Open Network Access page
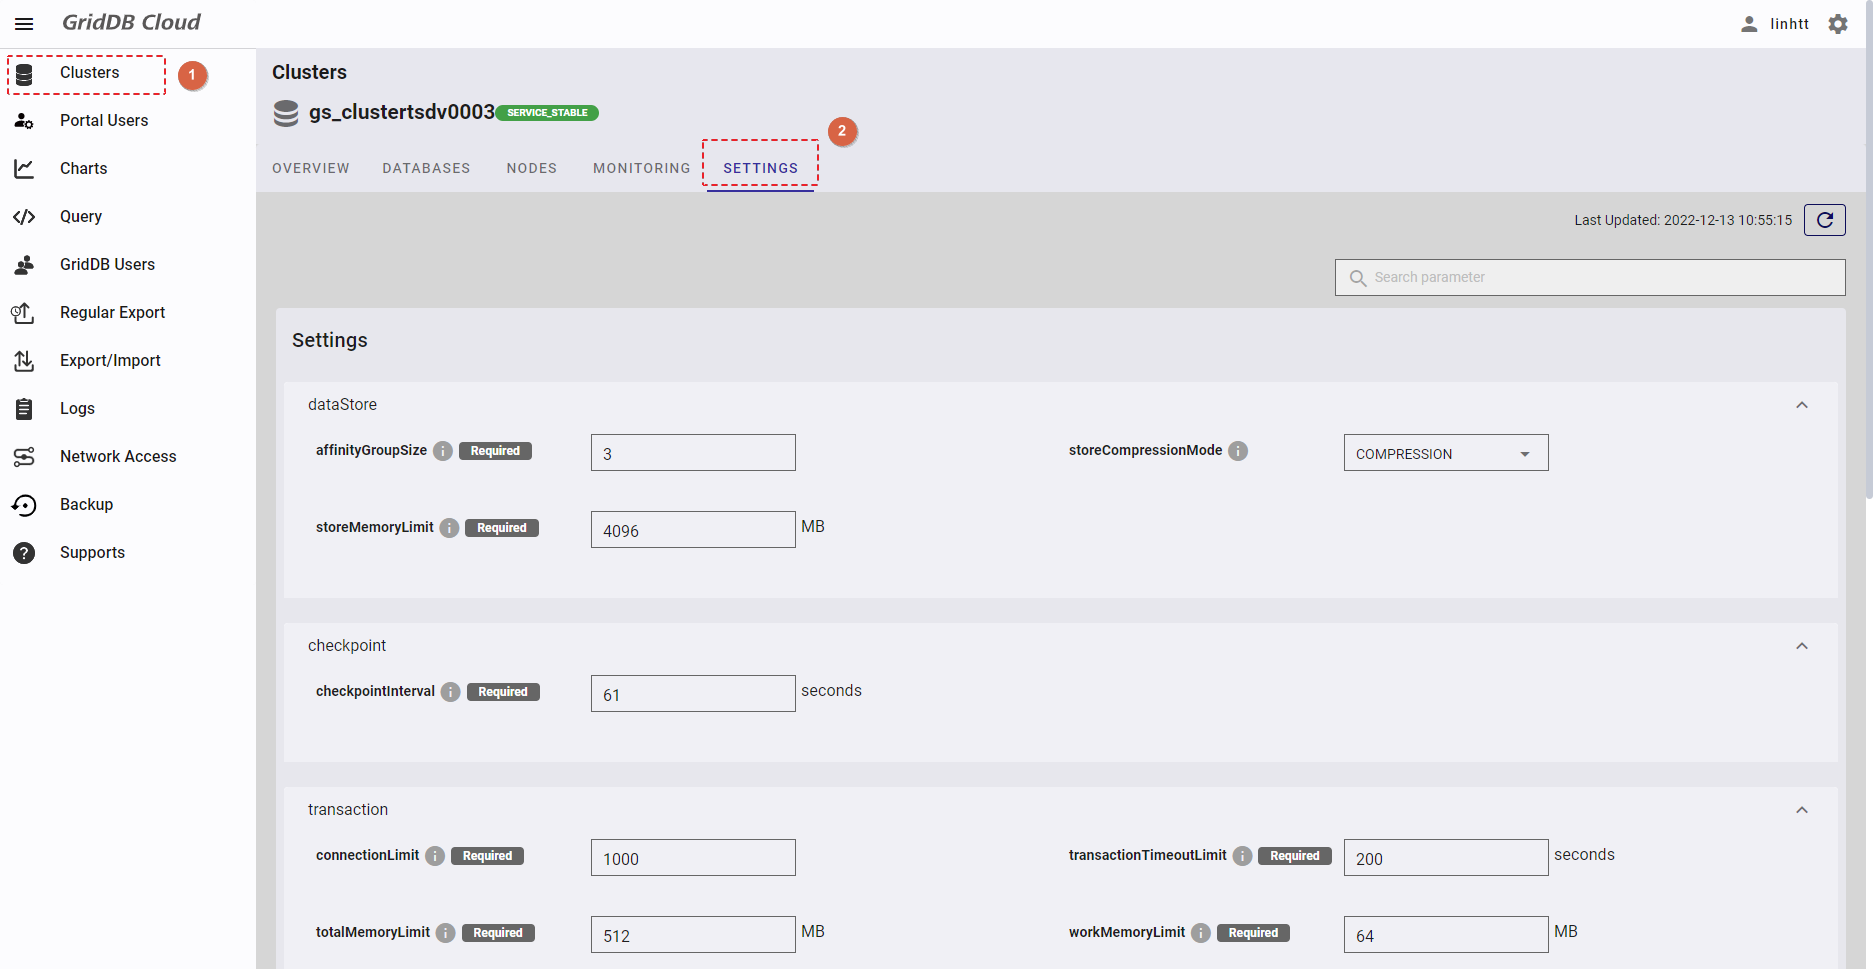This screenshot has width=1873, height=969. (117, 457)
